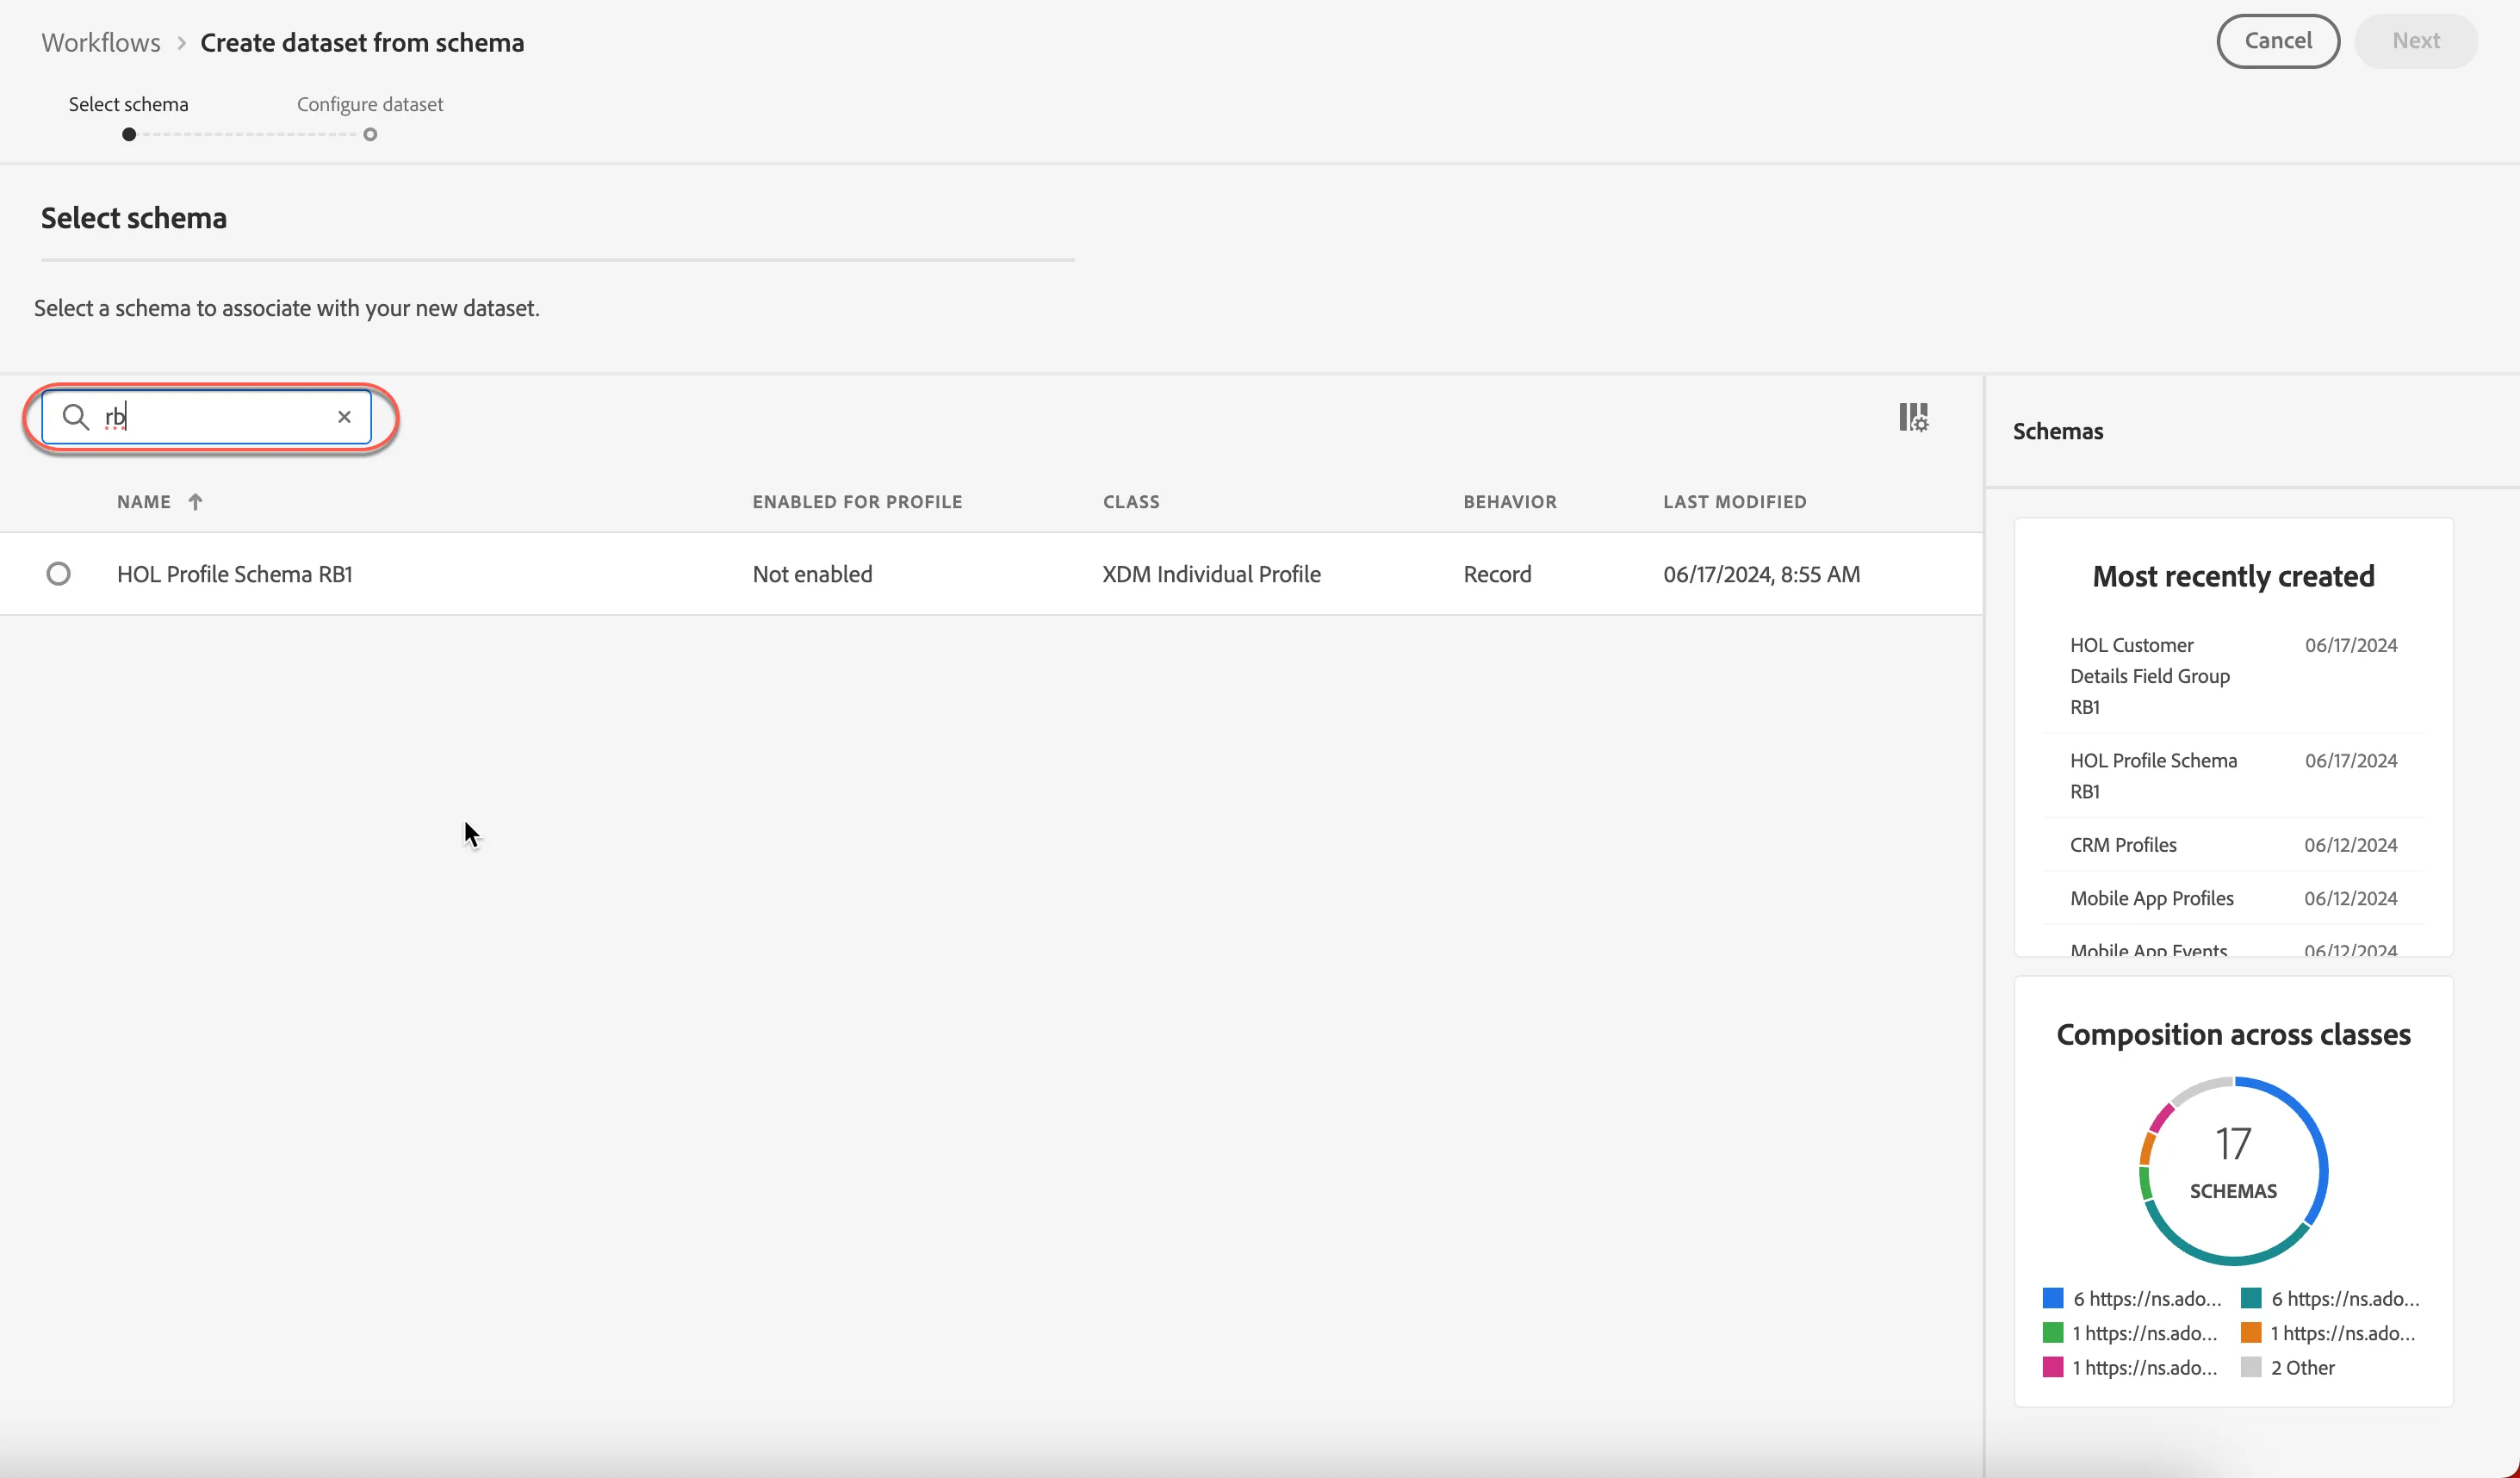
Task: Click the Configure dataset step circle
Action: 370,135
